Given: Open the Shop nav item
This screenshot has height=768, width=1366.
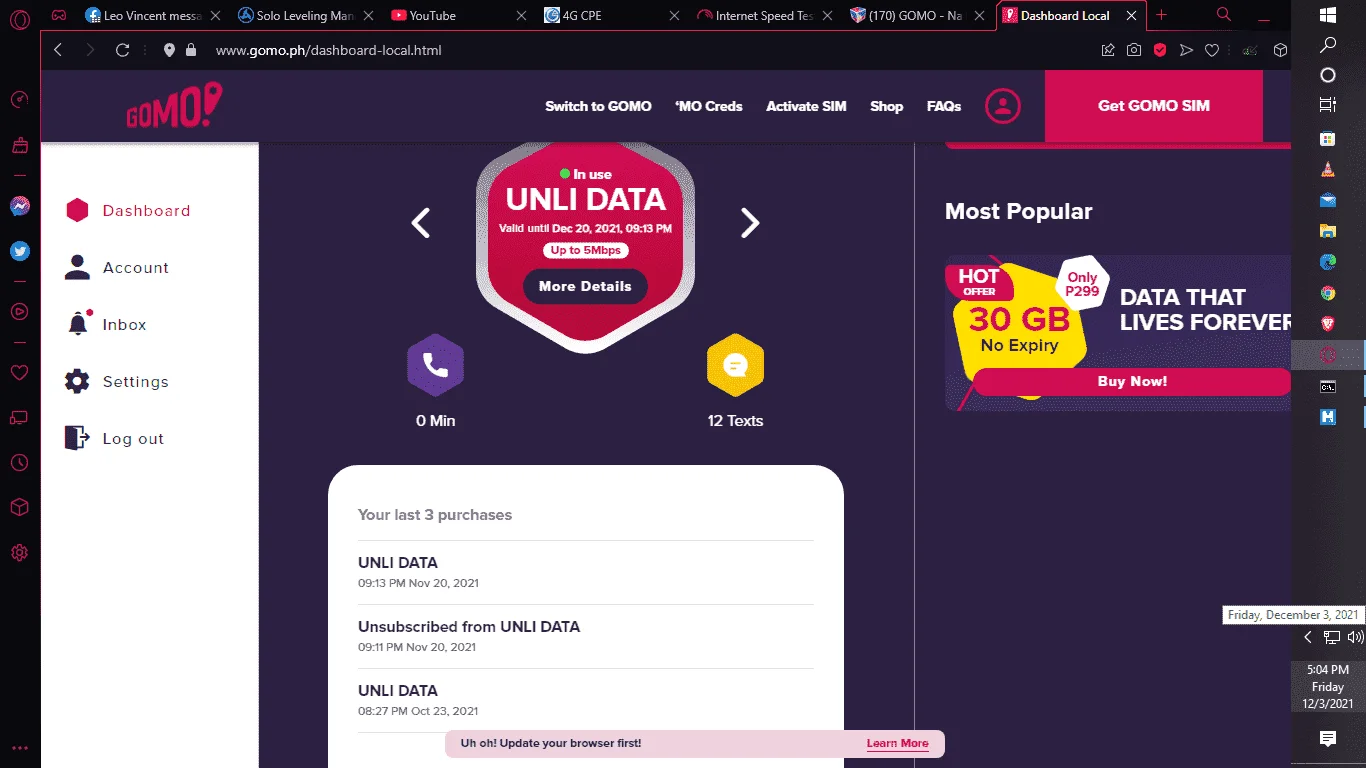Looking at the screenshot, I should click(886, 106).
